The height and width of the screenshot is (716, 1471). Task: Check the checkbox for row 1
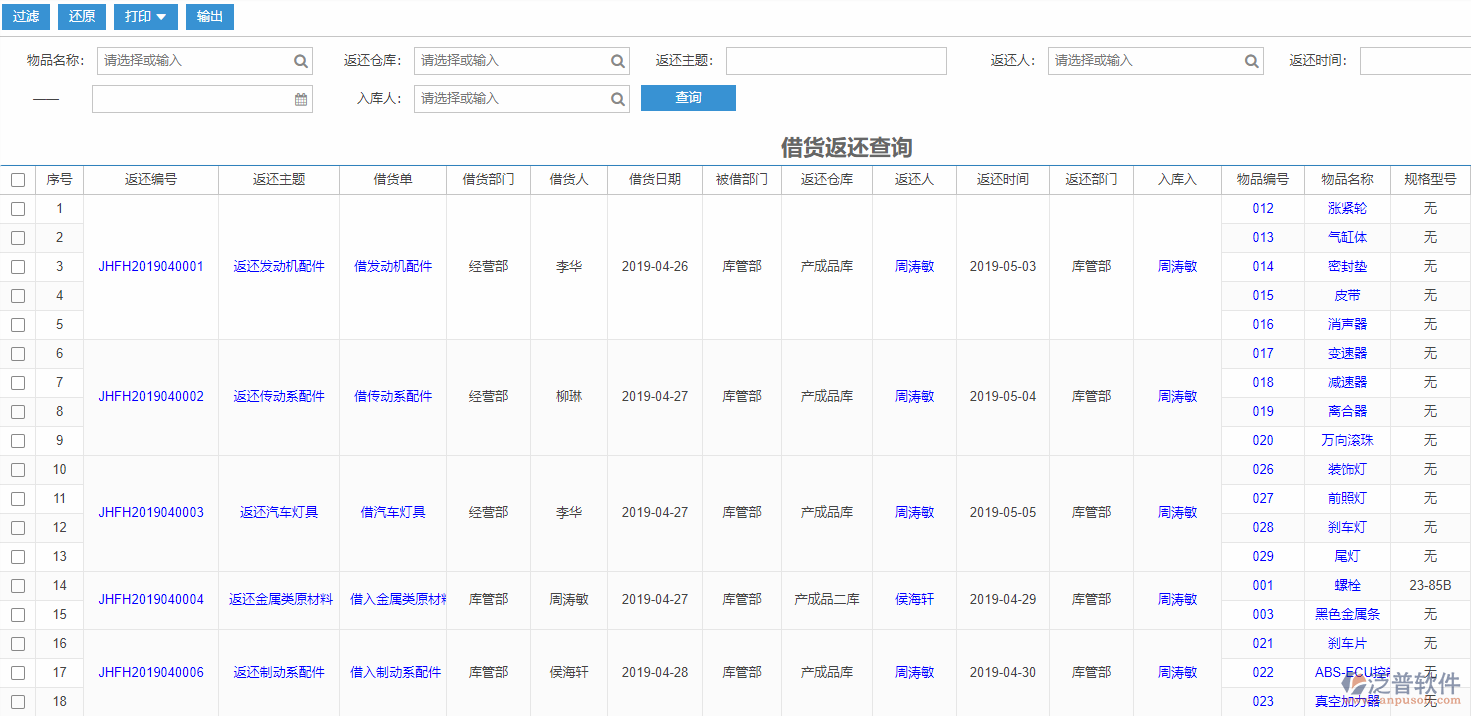[x=17, y=208]
